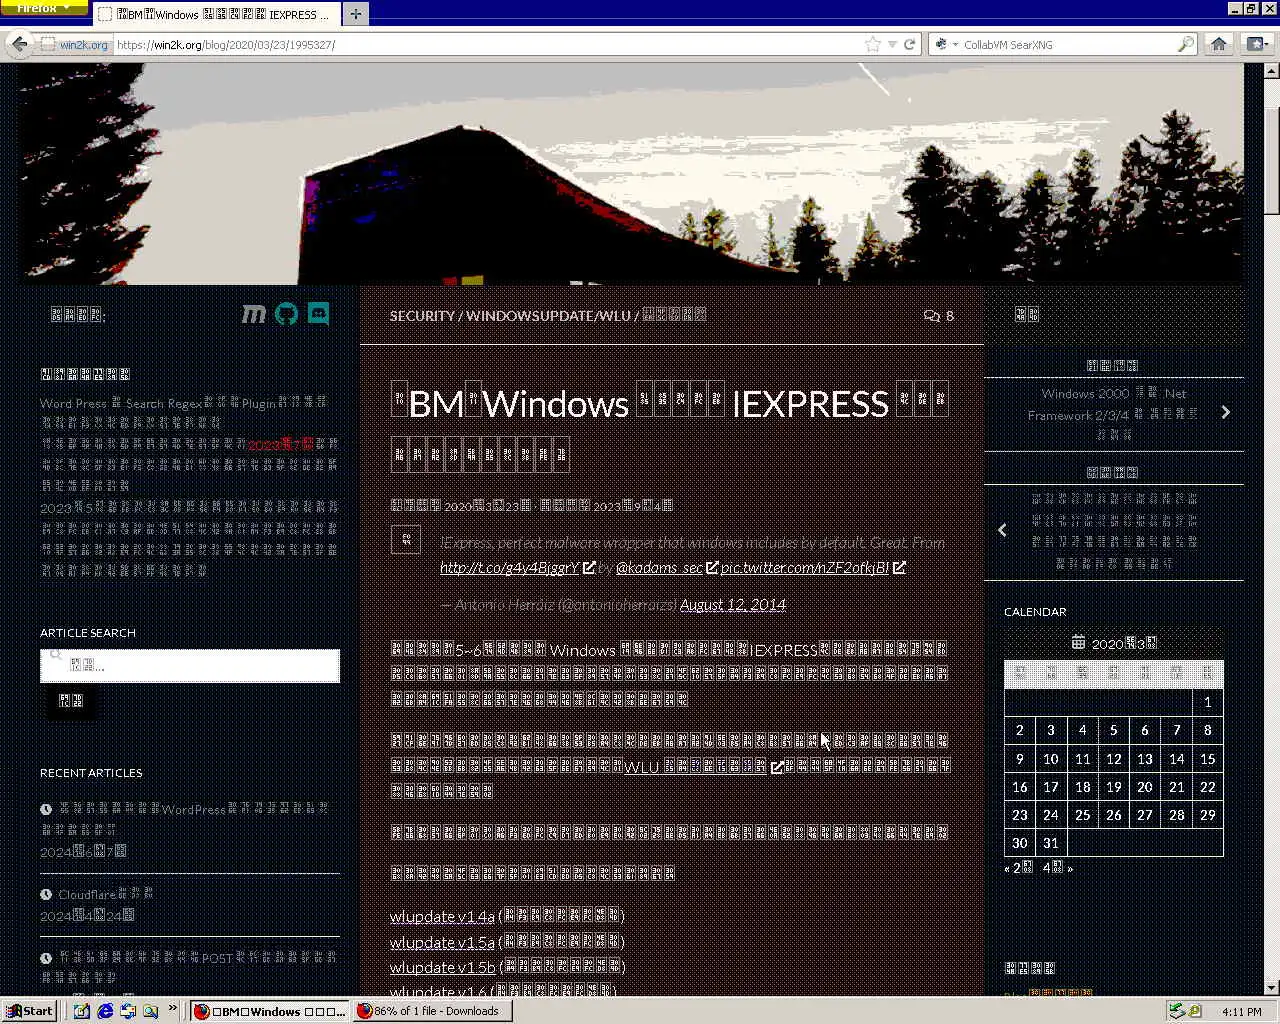Go back using the back arrow
The image size is (1280, 1024).
(19, 44)
